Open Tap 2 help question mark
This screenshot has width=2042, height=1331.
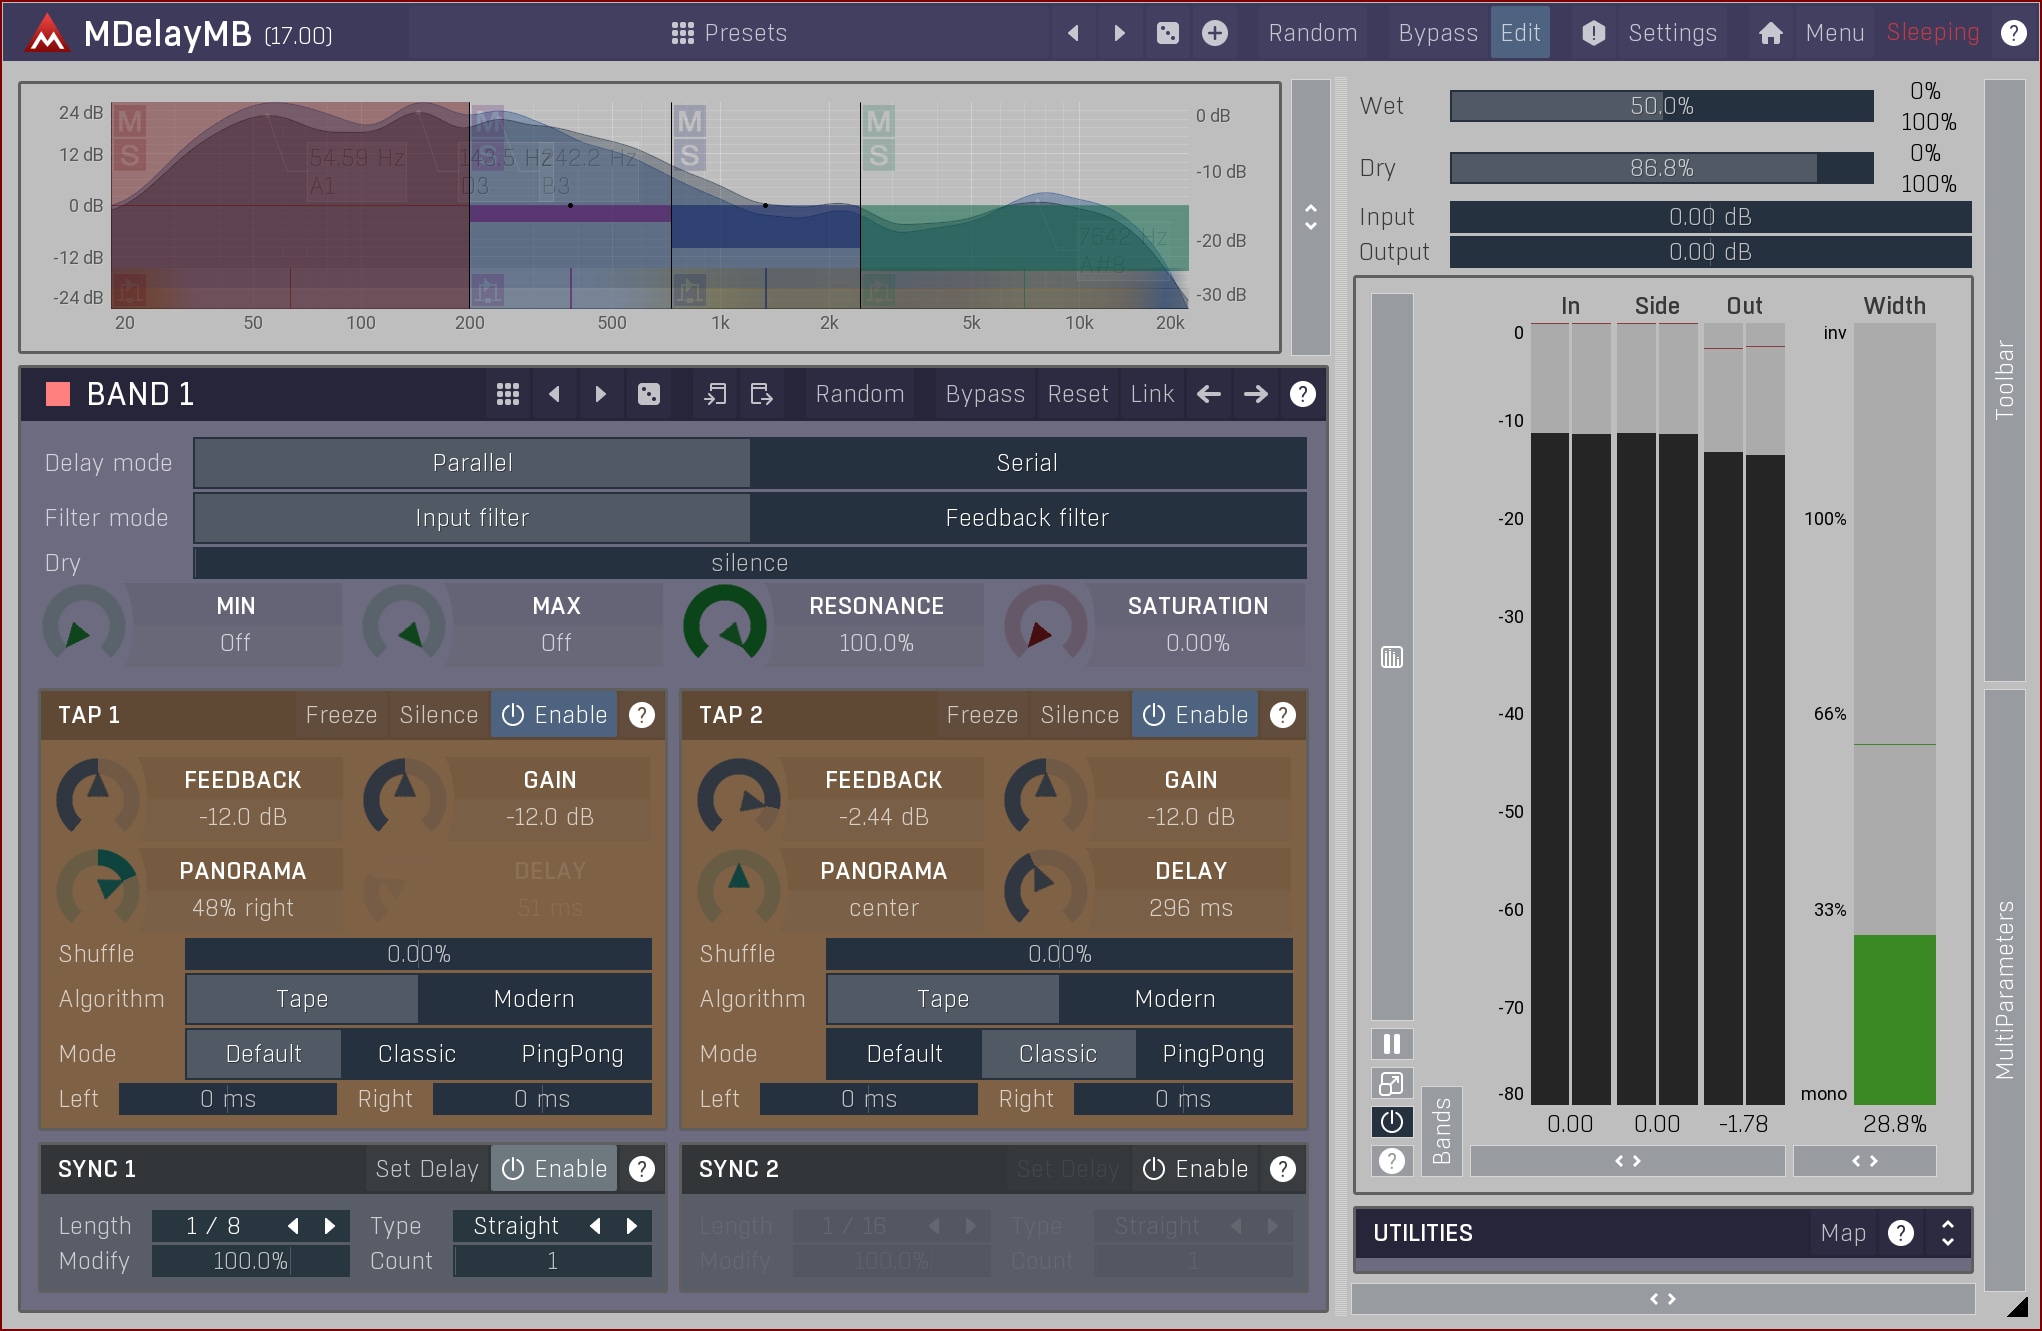(x=1282, y=715)
